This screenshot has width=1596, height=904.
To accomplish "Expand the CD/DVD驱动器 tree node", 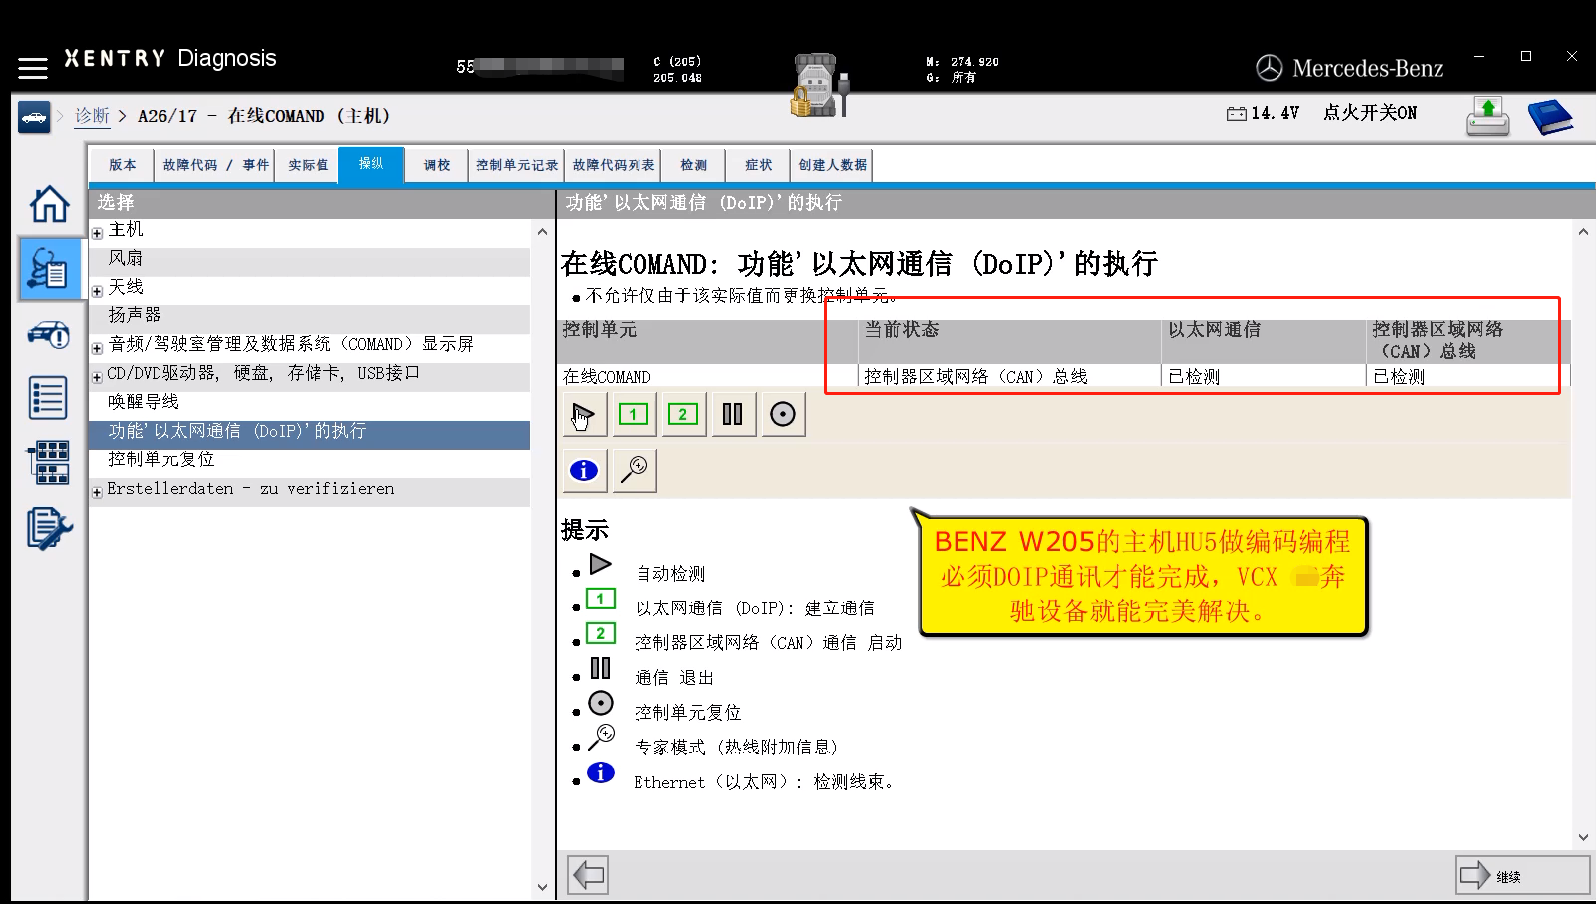I will [97, 378].
